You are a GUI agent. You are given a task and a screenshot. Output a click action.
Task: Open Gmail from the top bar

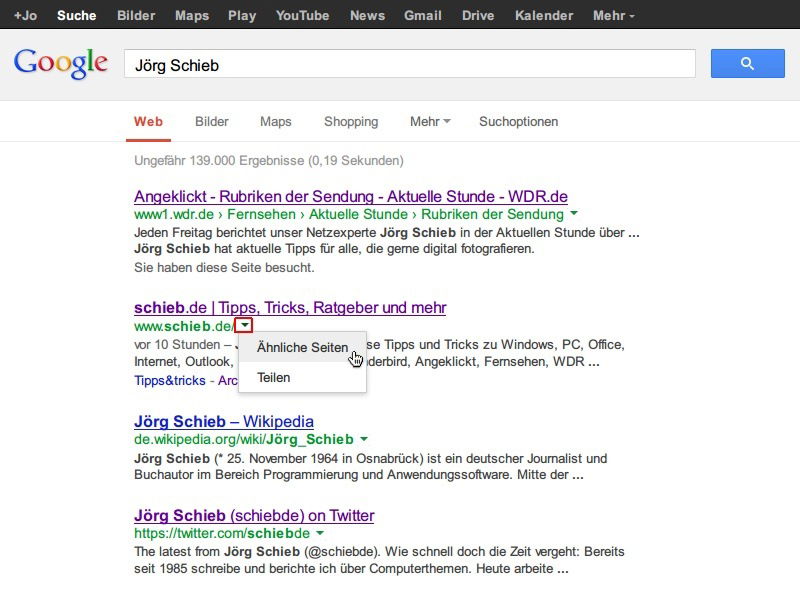point(423,15)
